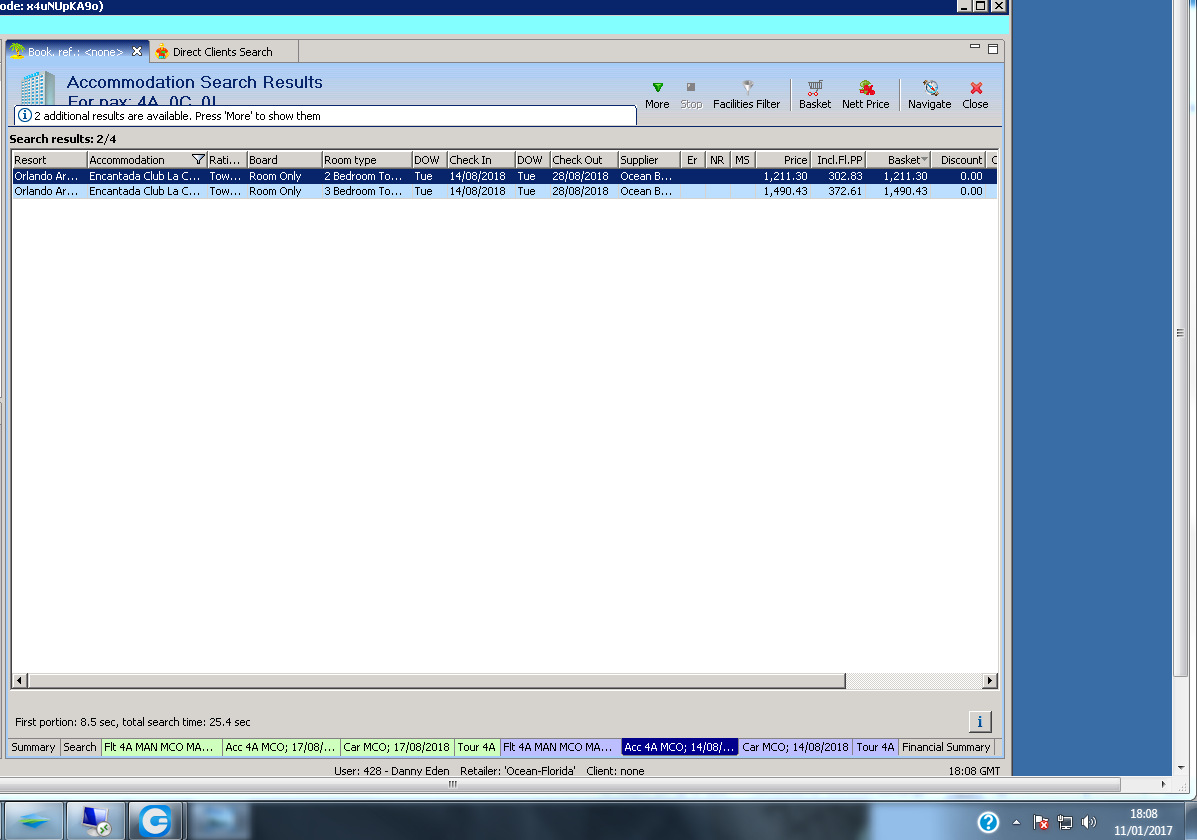Sort by the Board column header
This screenshot has width=1197, height=840.
[x=284, y=160]
